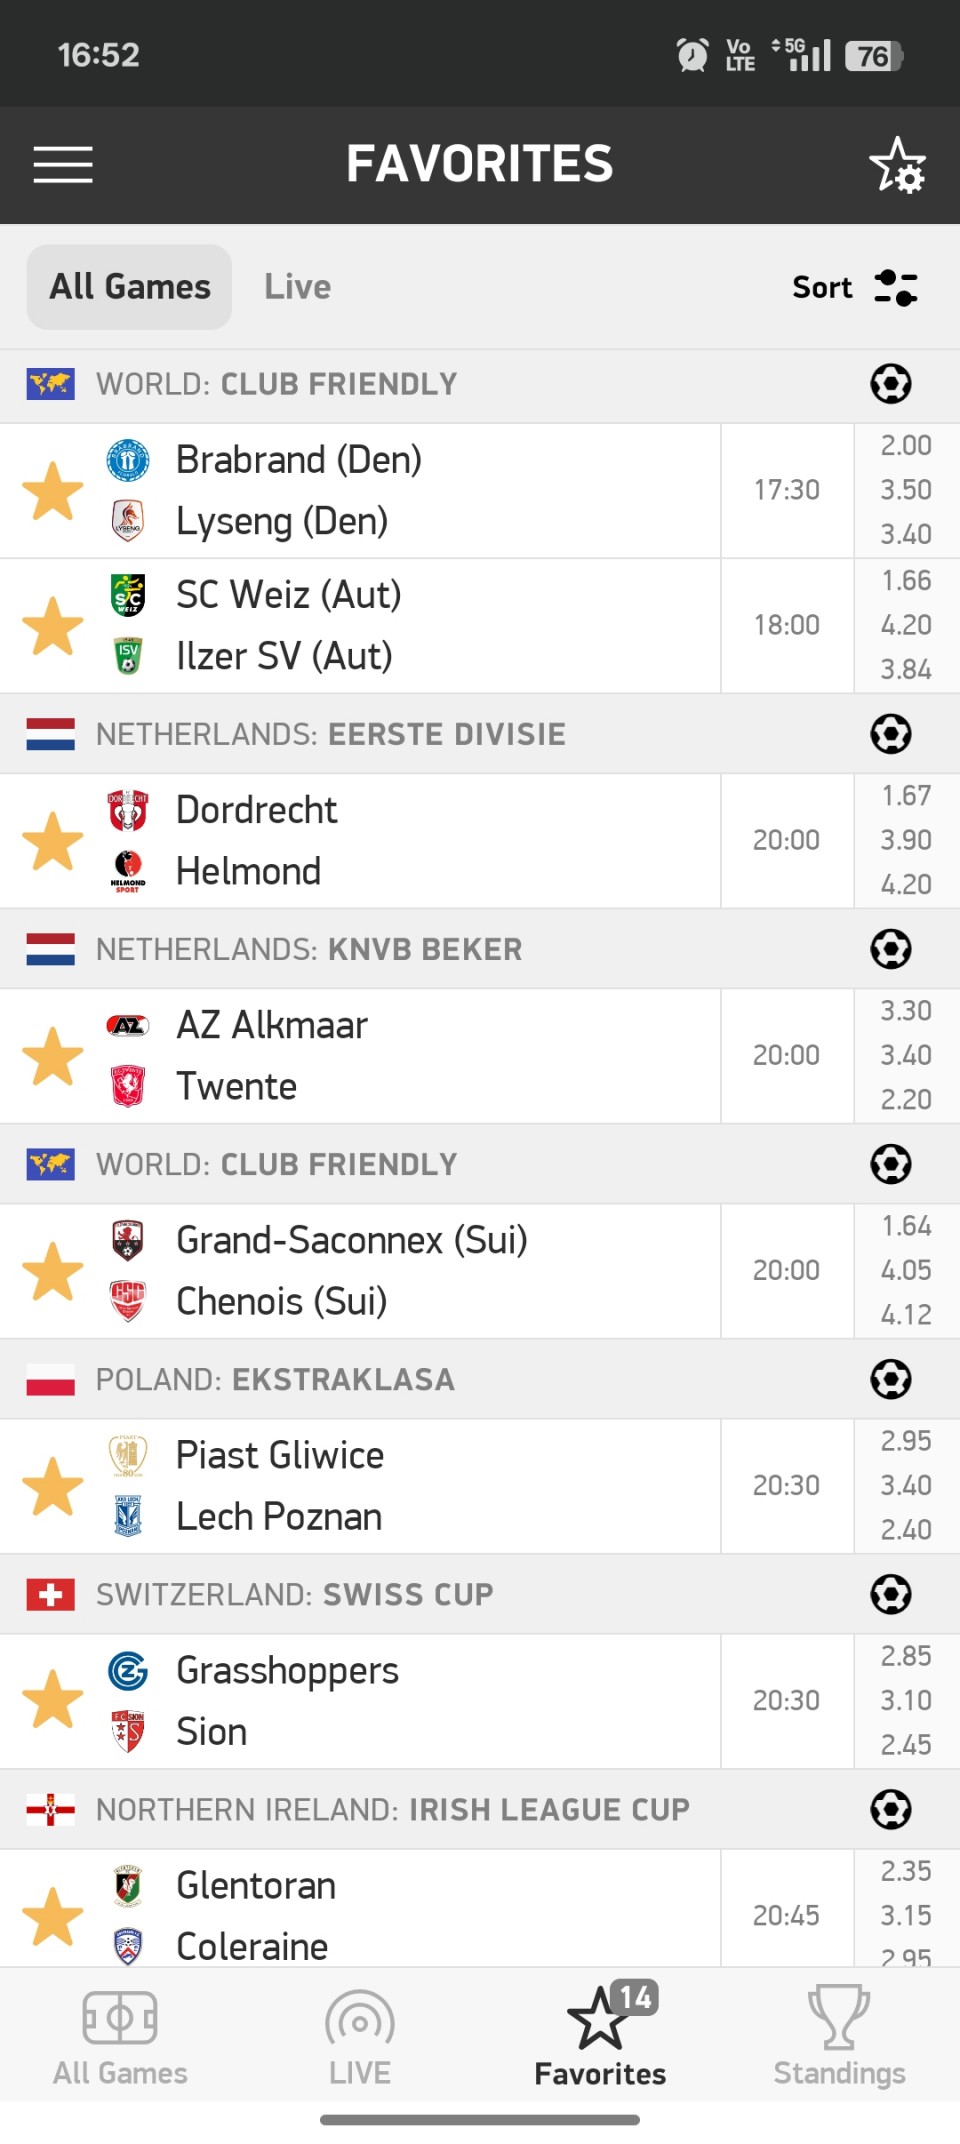Image resolution: width=960 pixels, height=2144 pixels.
Task: Open favorites settings star-gear icon
Action: tap(897, 165)
